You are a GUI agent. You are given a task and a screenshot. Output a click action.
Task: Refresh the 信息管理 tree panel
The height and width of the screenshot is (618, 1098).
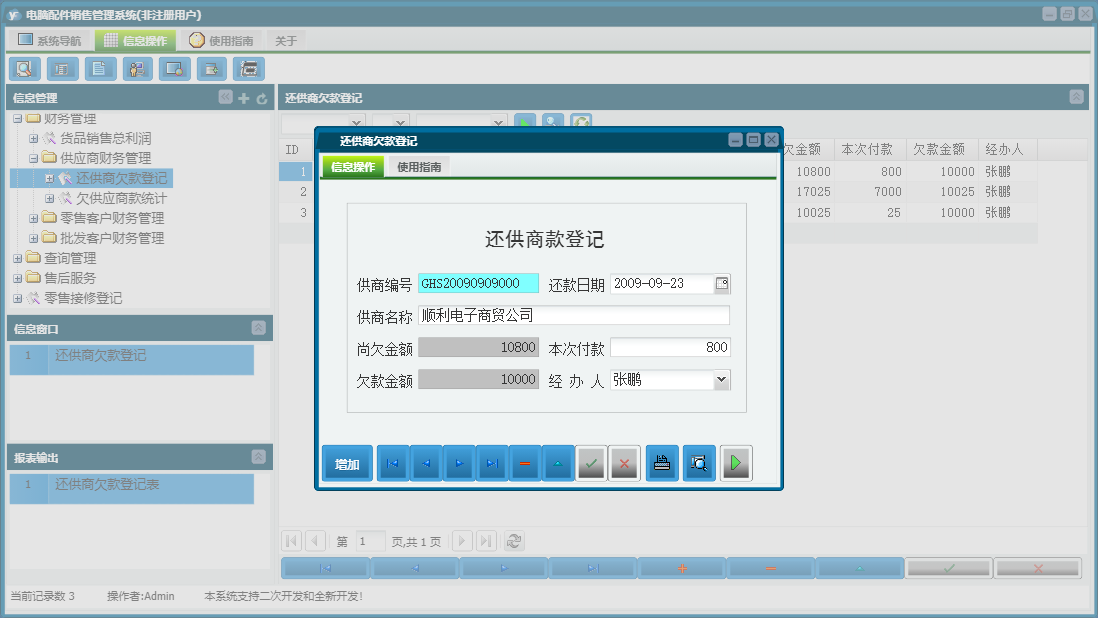[x=260, y=99]
